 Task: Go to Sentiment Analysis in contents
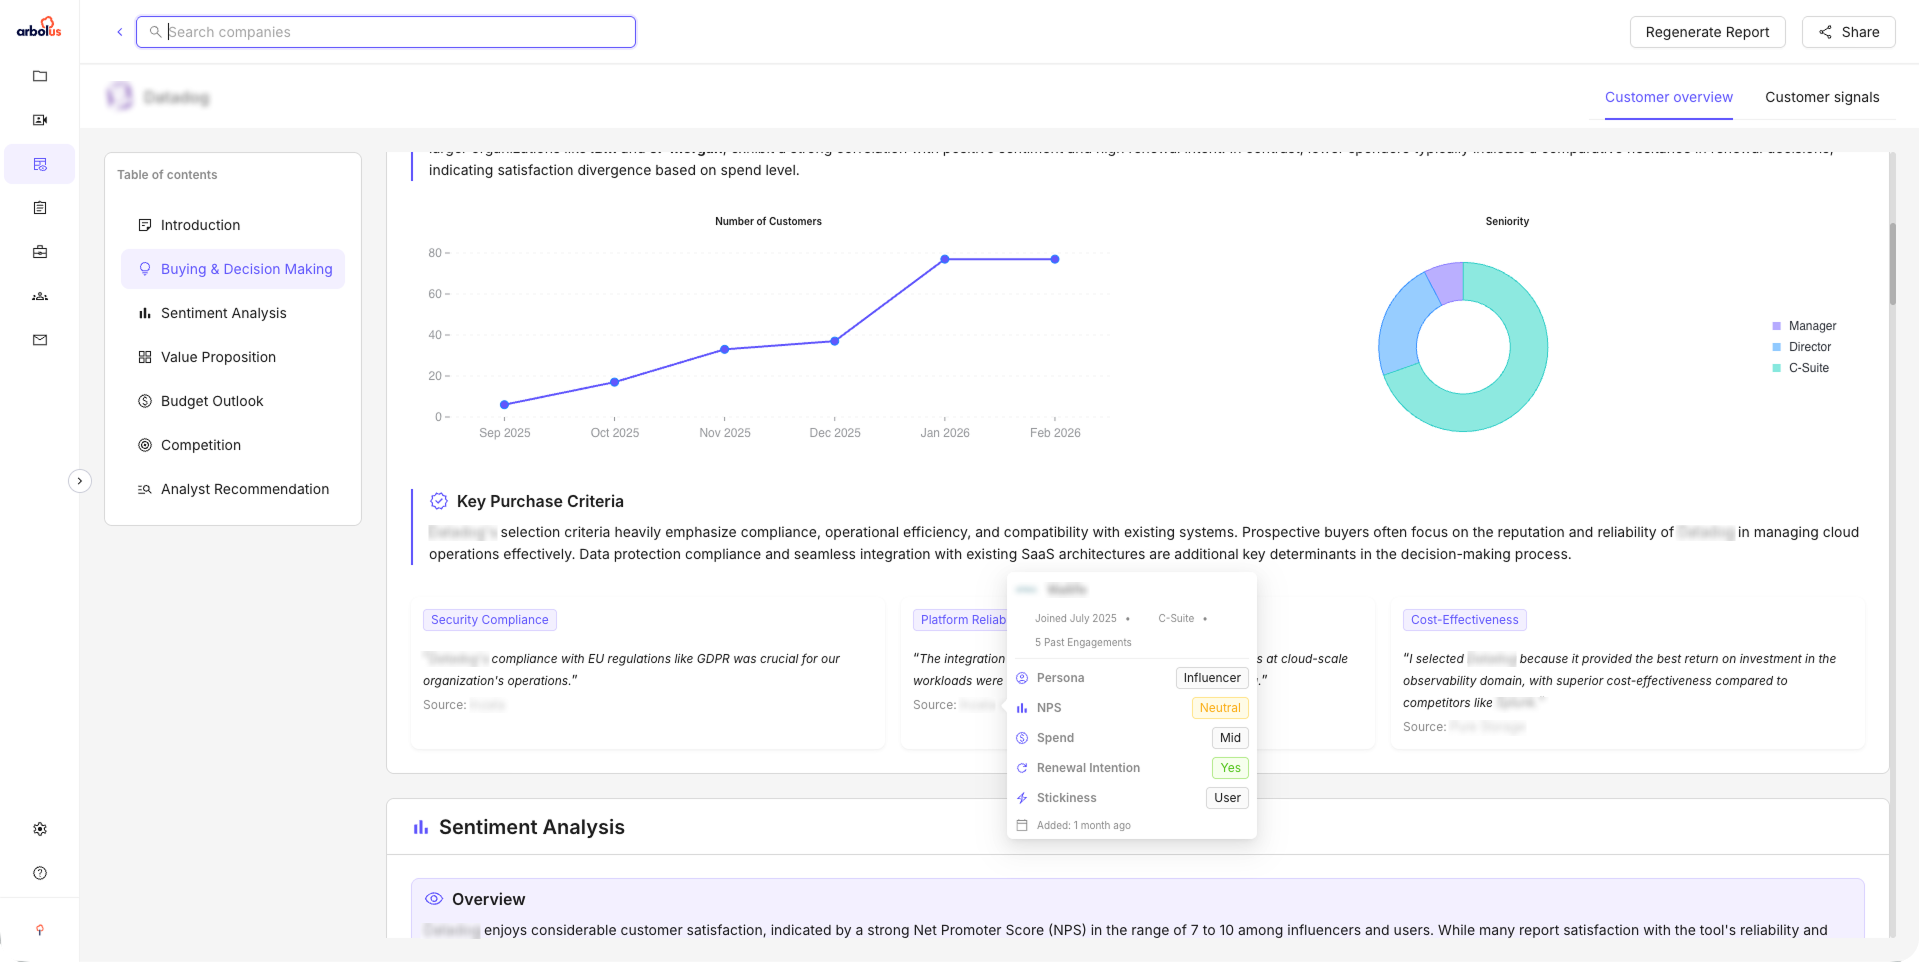[x=233, y=313]
